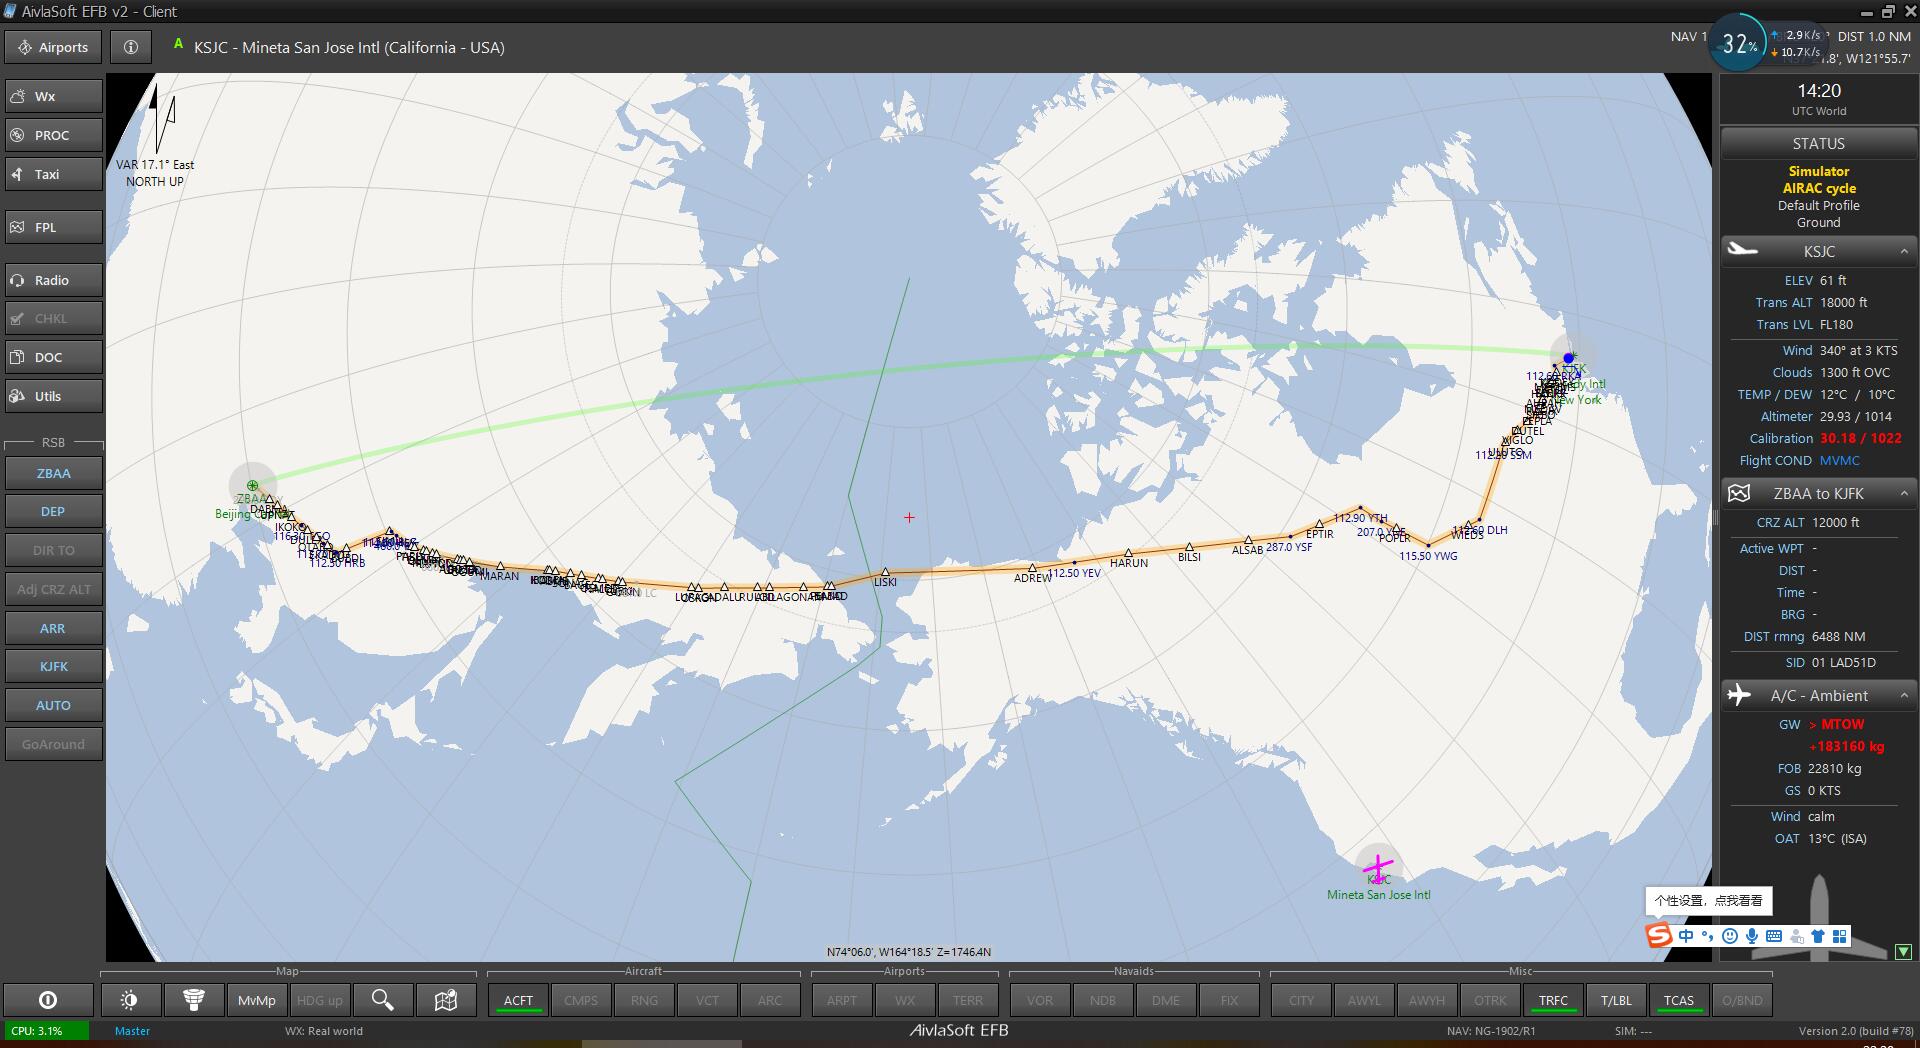
Task: Open the Taxi page
Action: click(x=54, y=174)
